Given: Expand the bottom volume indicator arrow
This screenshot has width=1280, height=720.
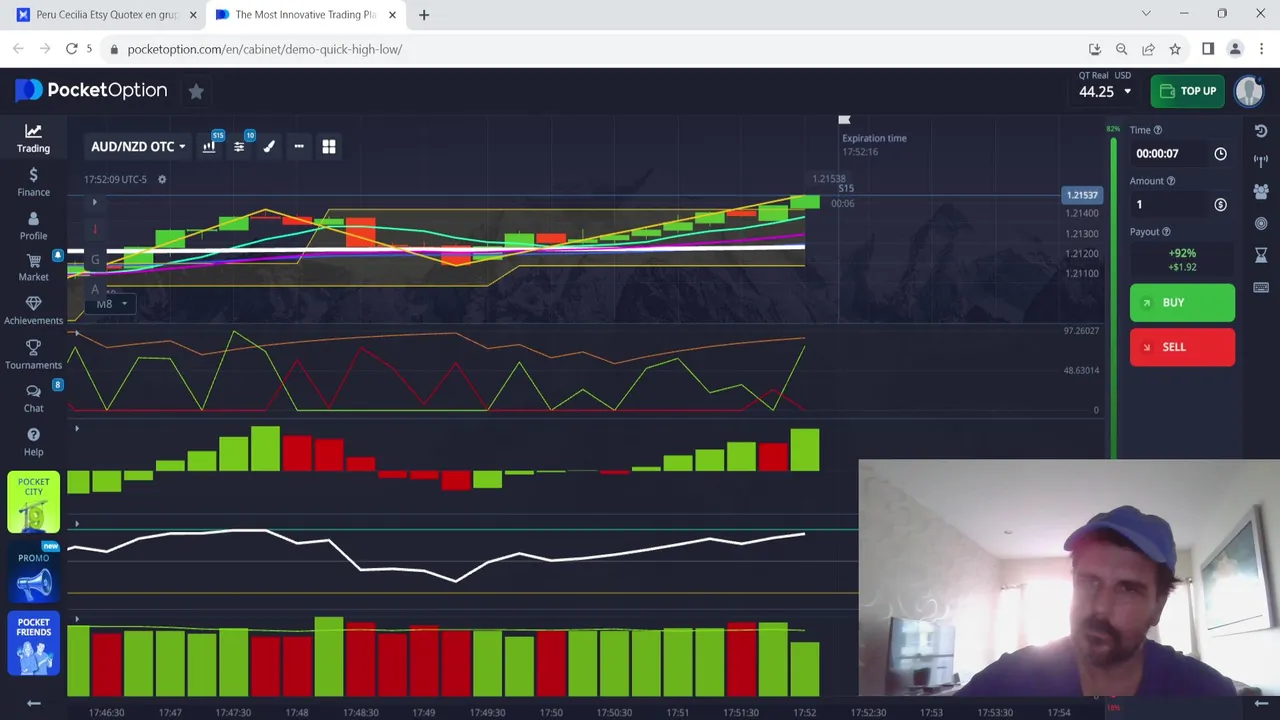Looking at the screenshot, I should coord(77,619).
